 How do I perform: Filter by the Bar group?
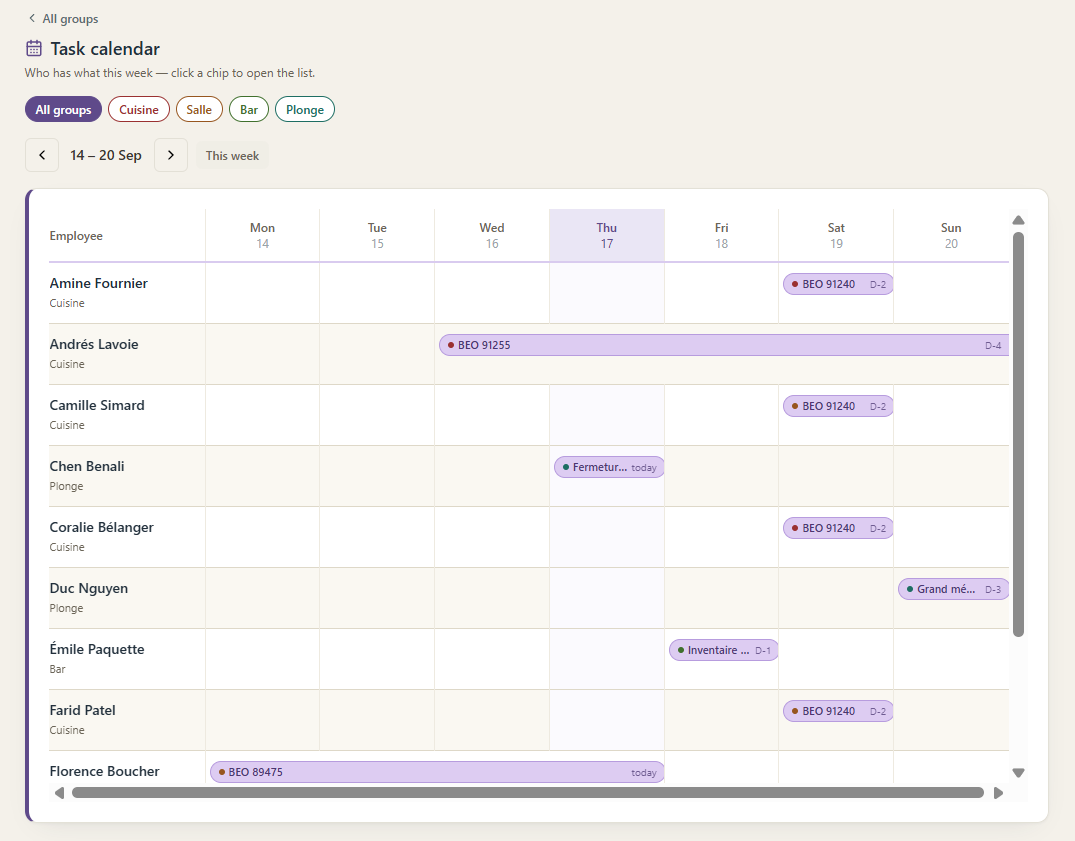click(x=249, y=110)
